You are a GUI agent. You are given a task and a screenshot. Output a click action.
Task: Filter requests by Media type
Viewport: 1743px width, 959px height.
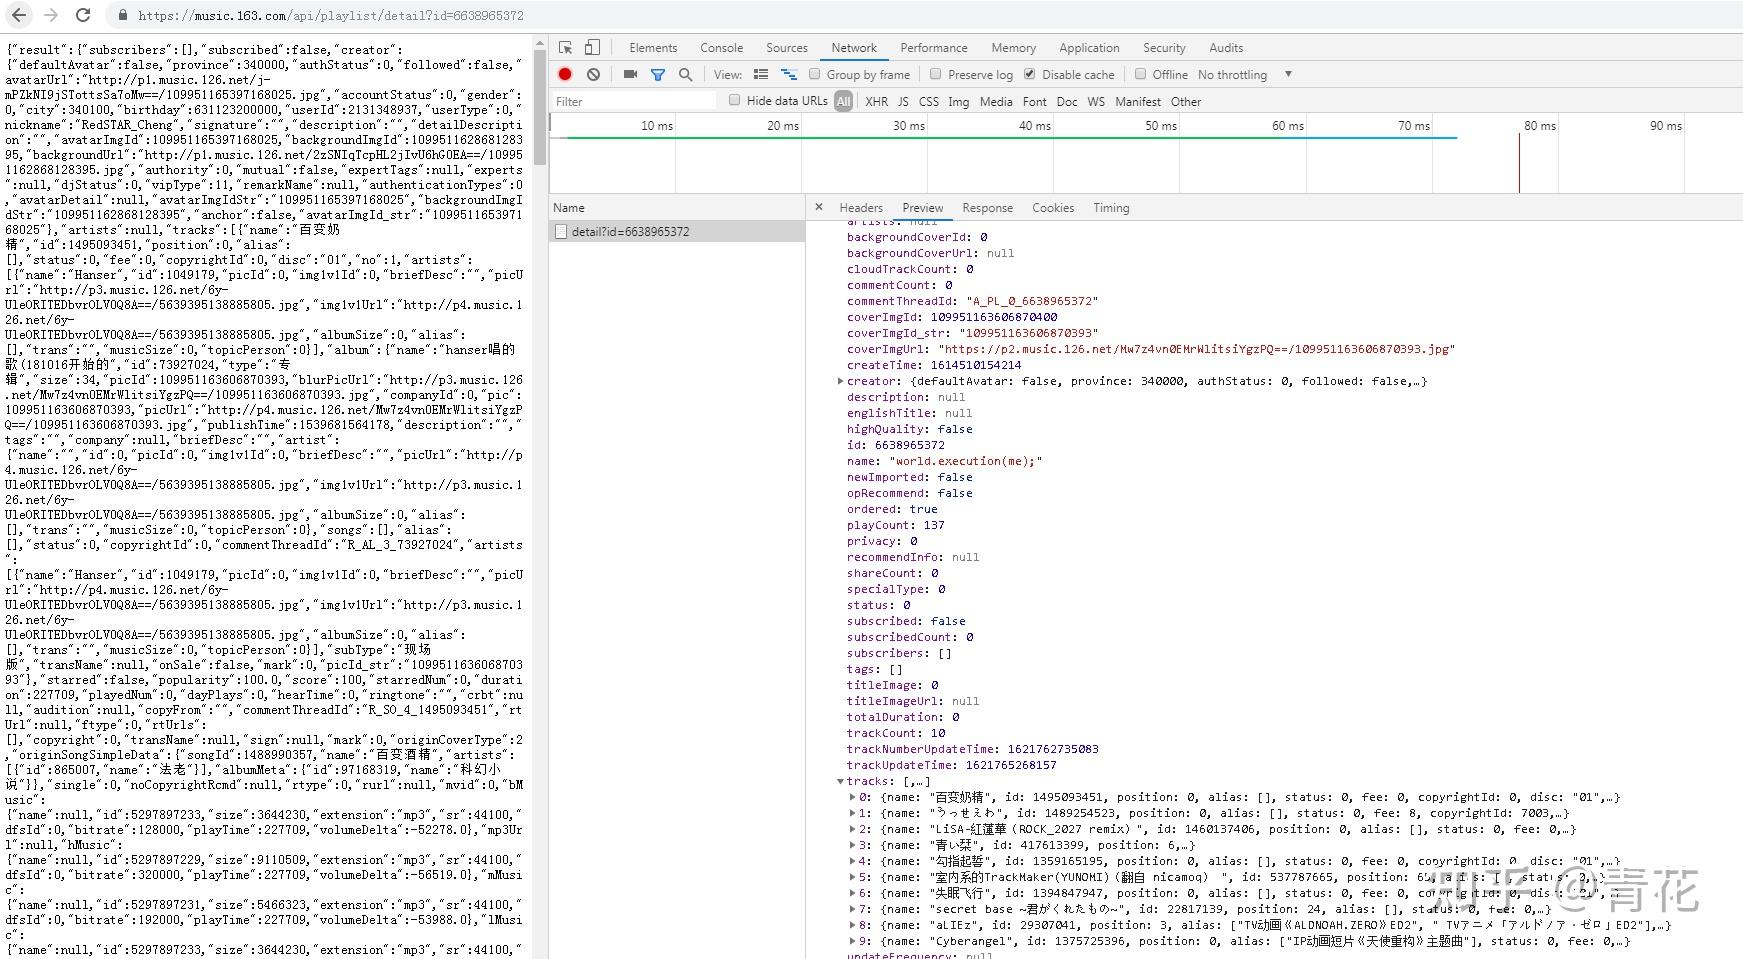pos(996,101)
